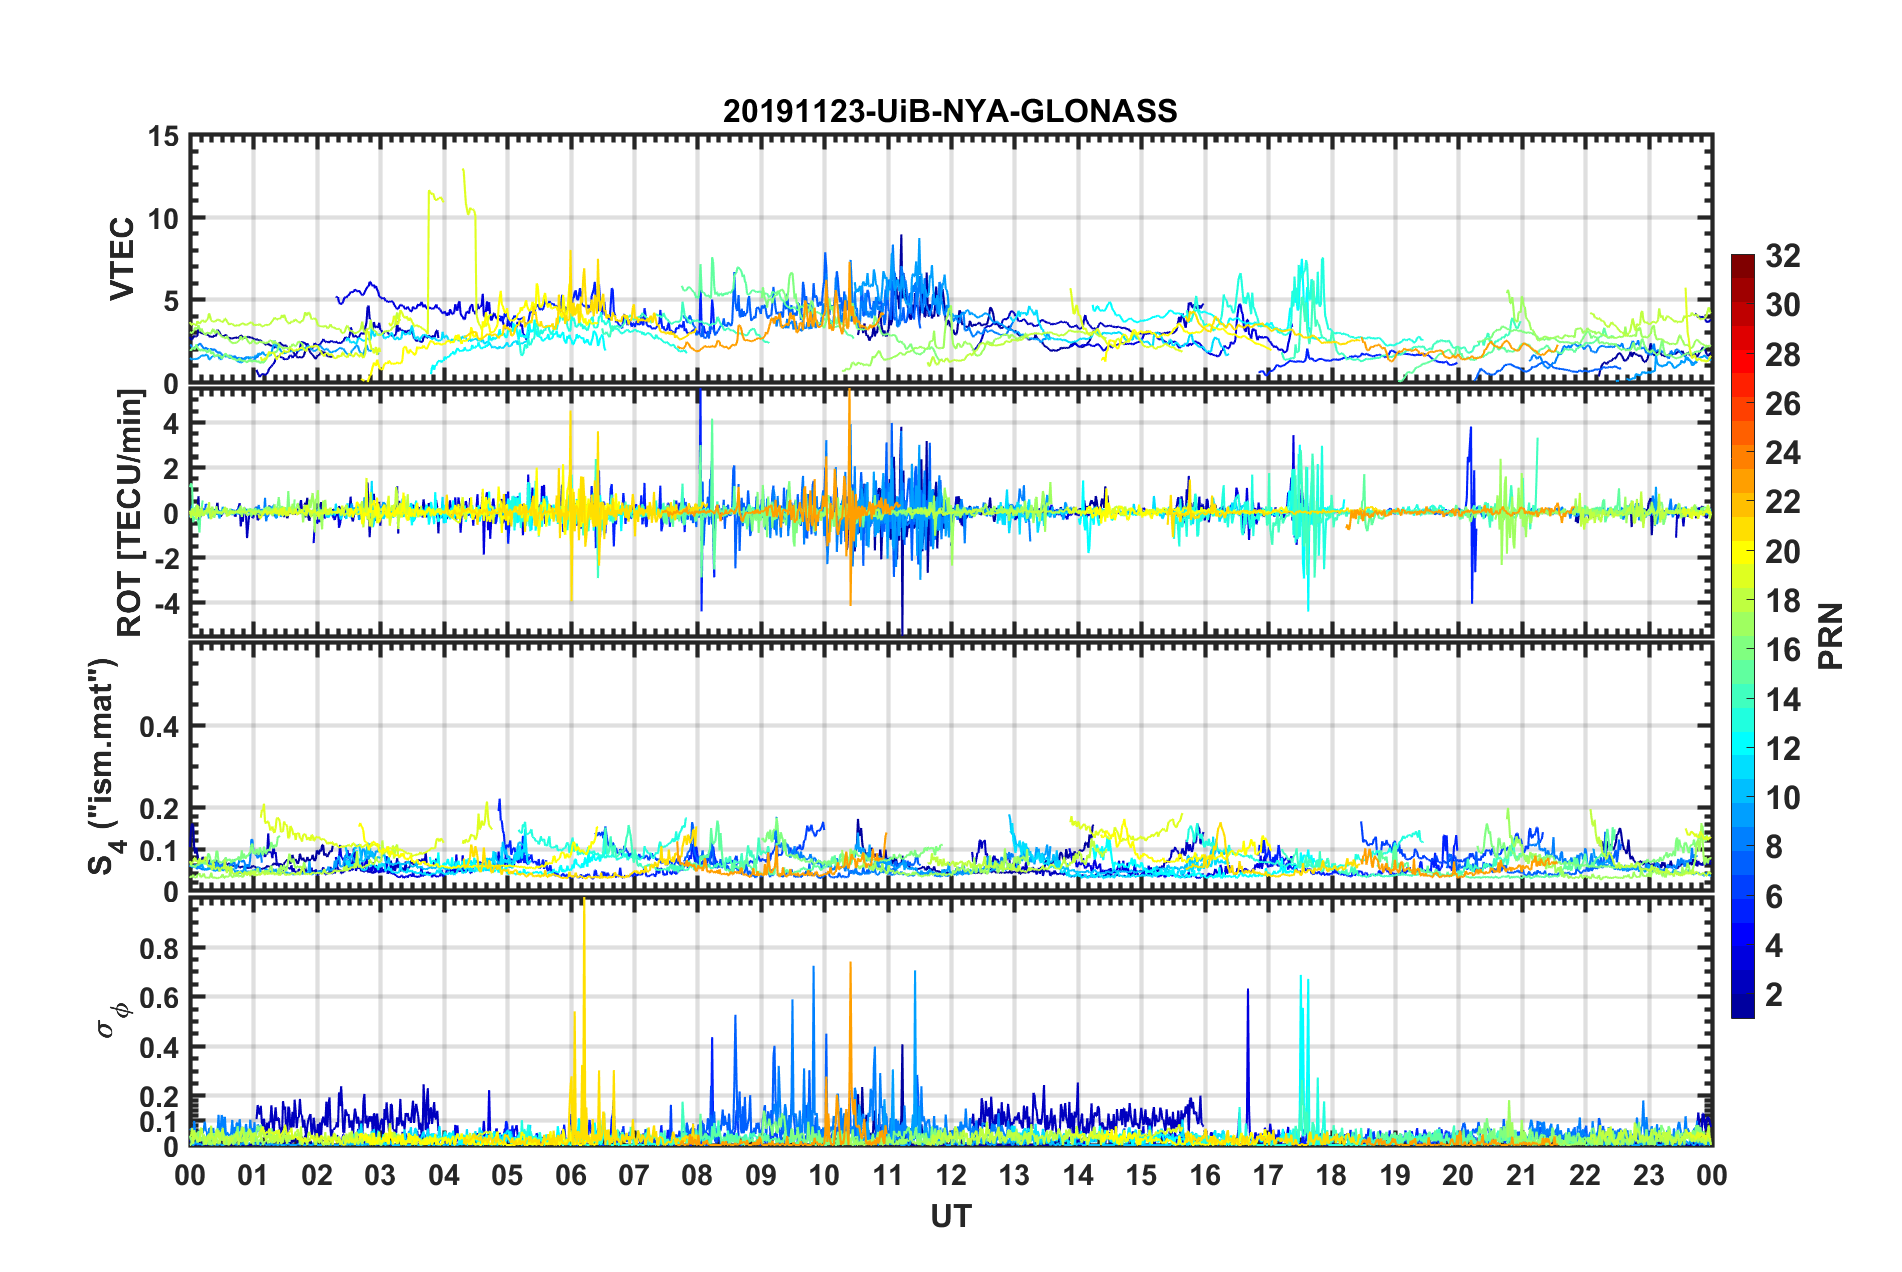Click colorbar tick label 32
The image size is (1902, 1272).
click(x=1783, y=256)
